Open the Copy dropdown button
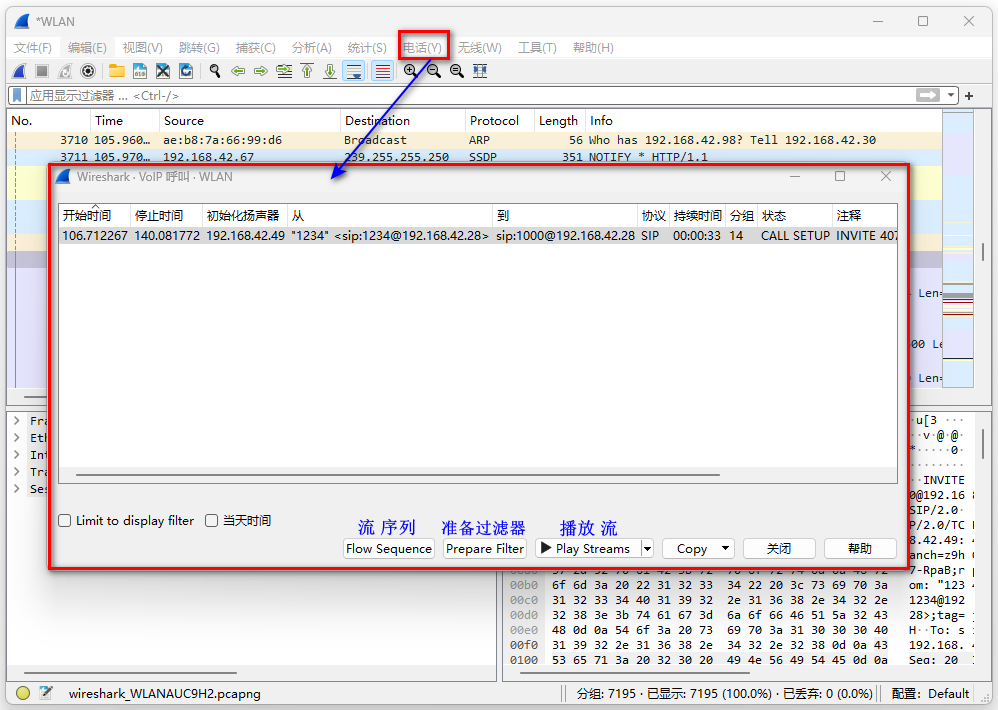The width and height of the screenshot is (998, 710). tap(698, 548)
